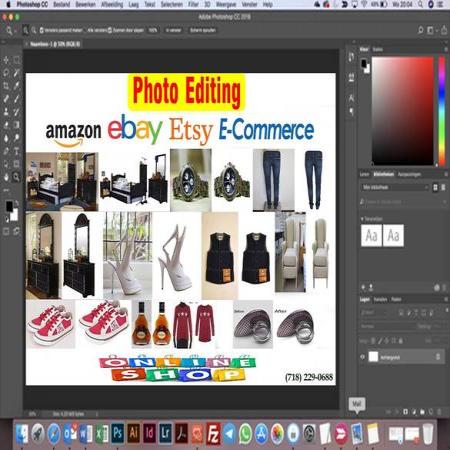The image size is (450, 450).
Task: Toggle lock image pixels brush icon
Action: pyautogui.click(x=380, y=341)
